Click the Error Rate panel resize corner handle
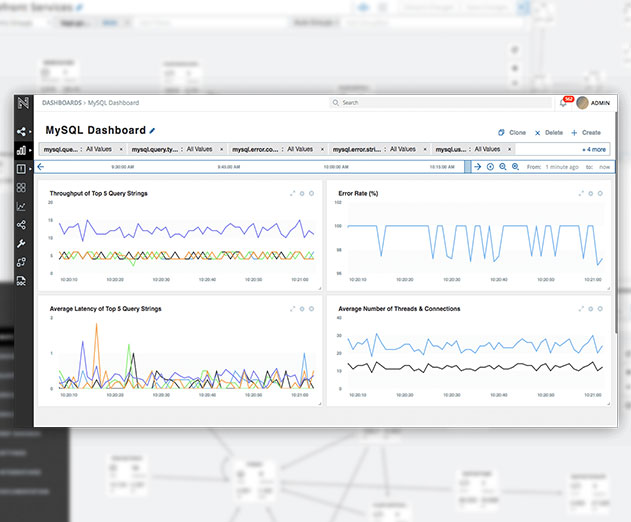This screenshot has height=522, width=631. [608, 288]
